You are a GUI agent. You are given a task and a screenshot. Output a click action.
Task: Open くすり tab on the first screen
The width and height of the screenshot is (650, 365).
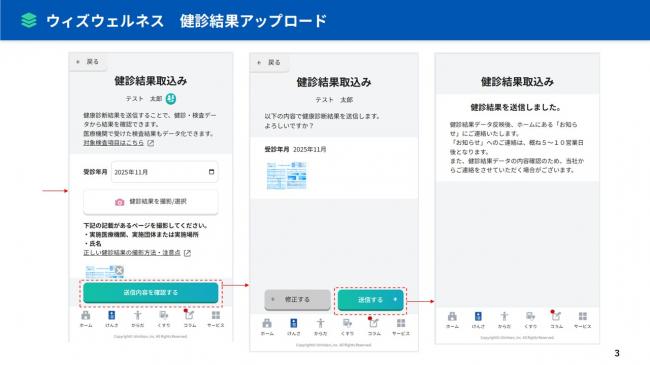point(164,319)
